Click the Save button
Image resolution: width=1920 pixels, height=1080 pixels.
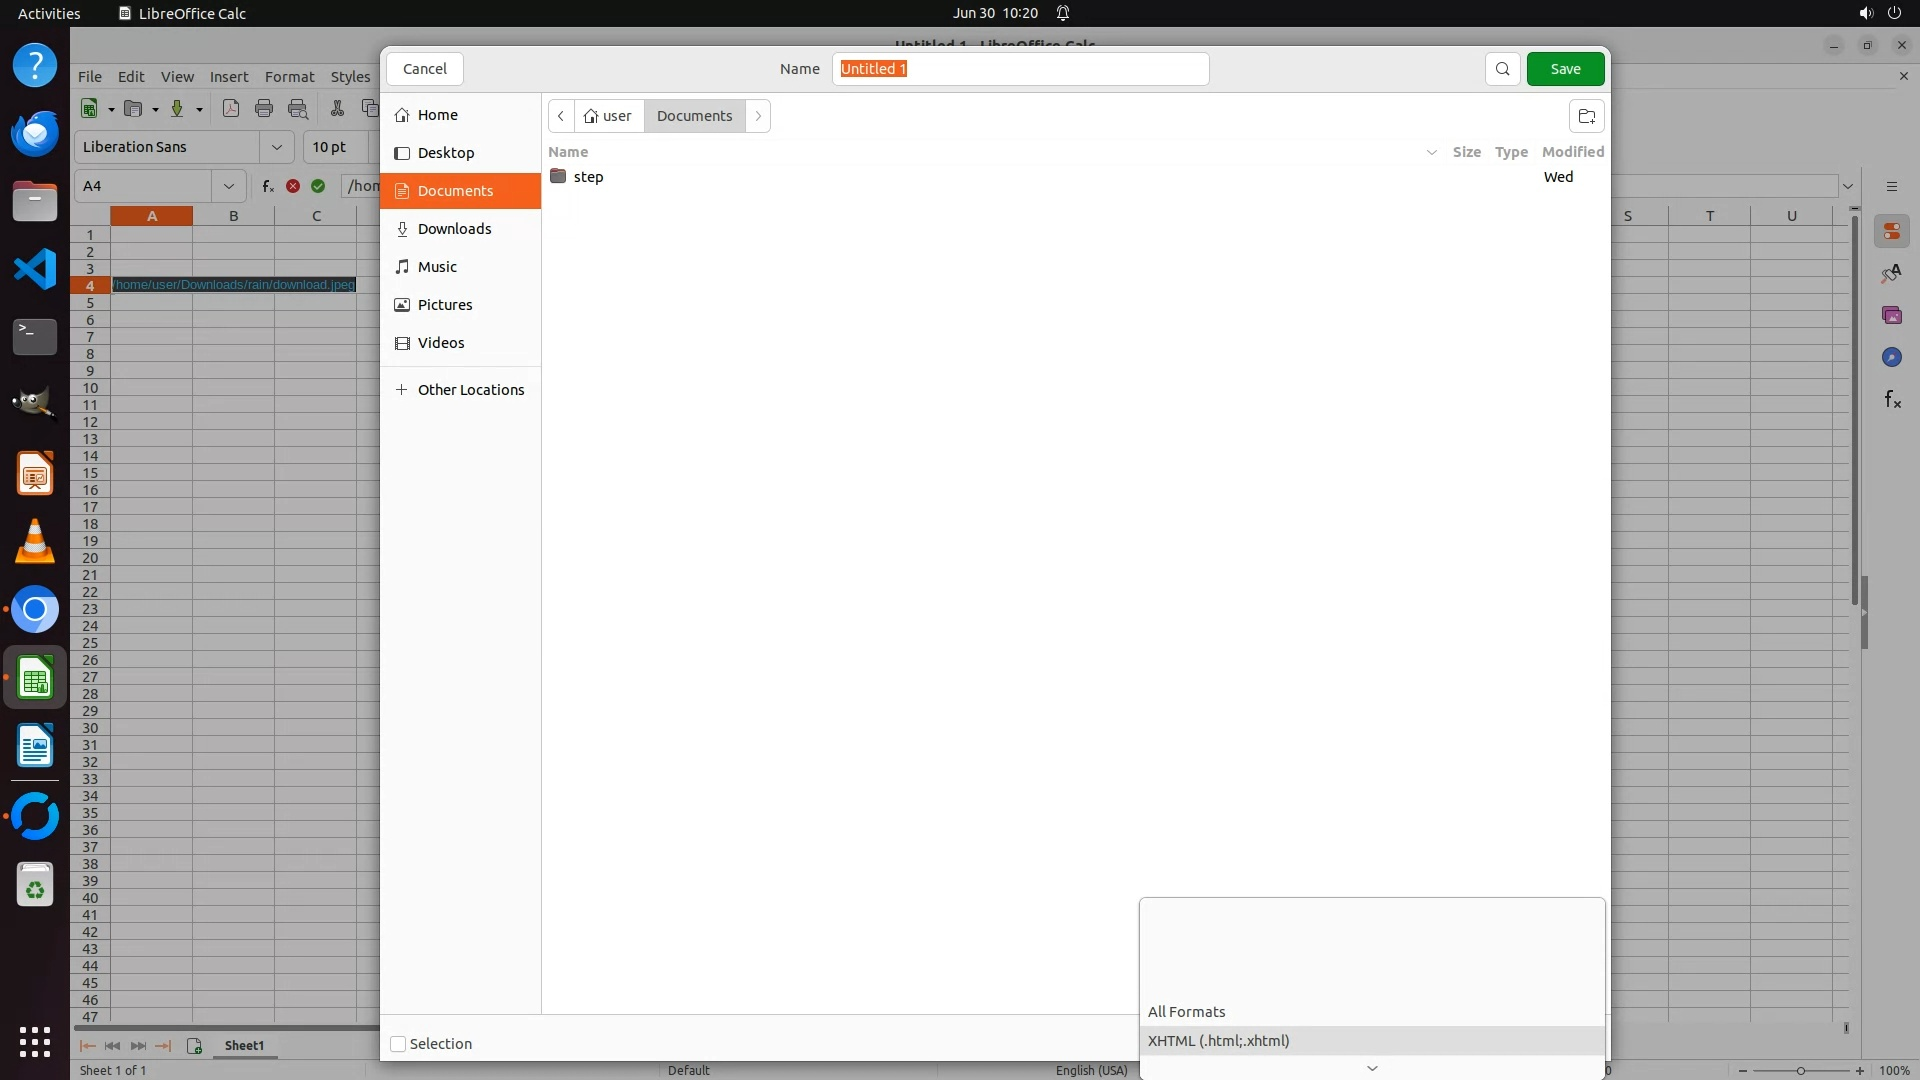(x=1565, y=69)
